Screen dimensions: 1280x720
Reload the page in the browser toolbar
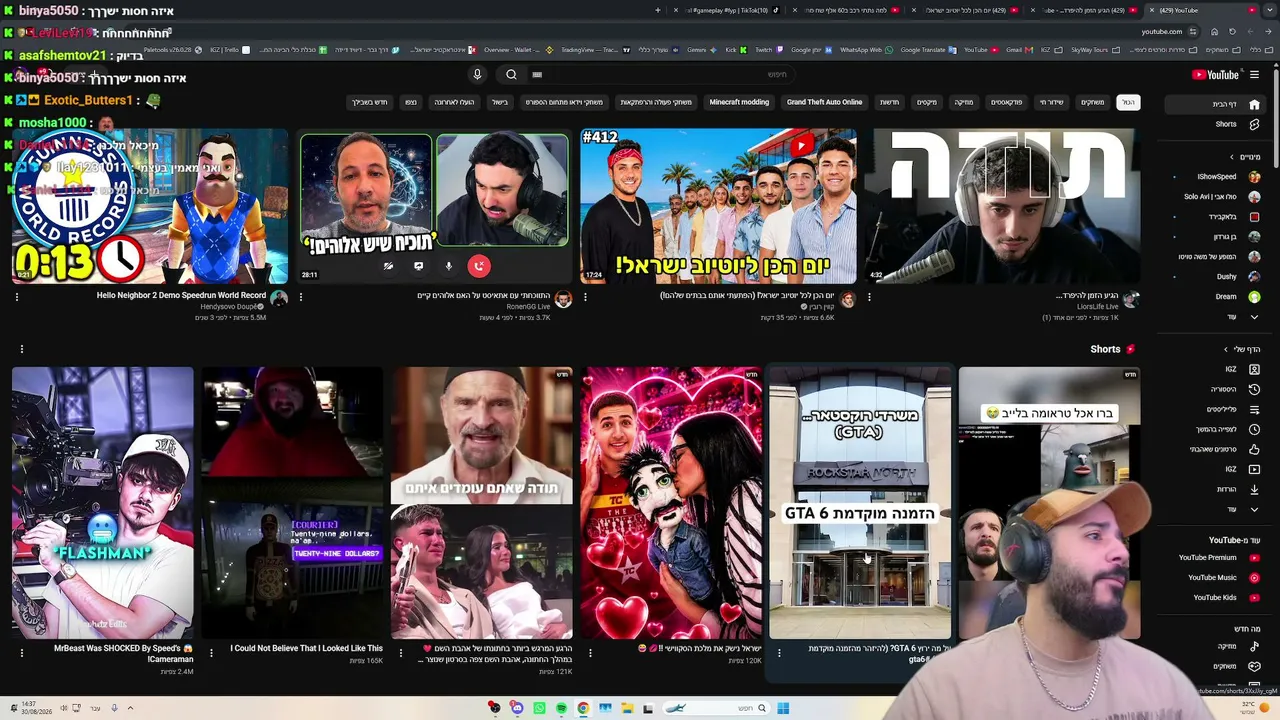point(1232,31)
